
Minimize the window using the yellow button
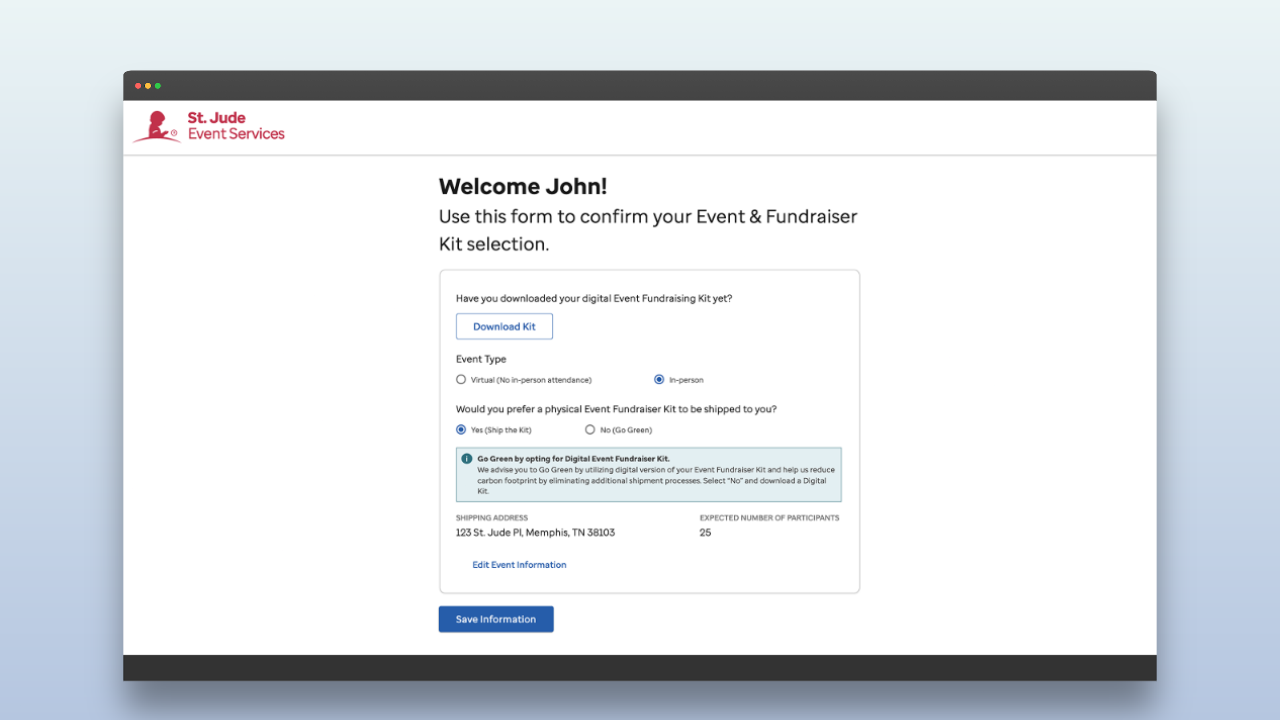[148, 86]
